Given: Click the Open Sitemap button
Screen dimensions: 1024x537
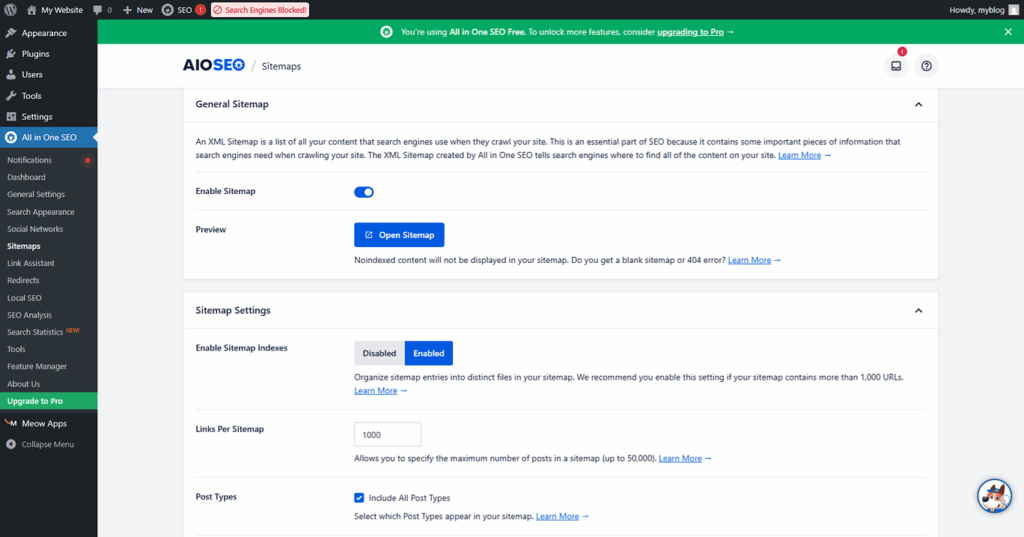Looking at the screenshot, I should tap(399, 235).
